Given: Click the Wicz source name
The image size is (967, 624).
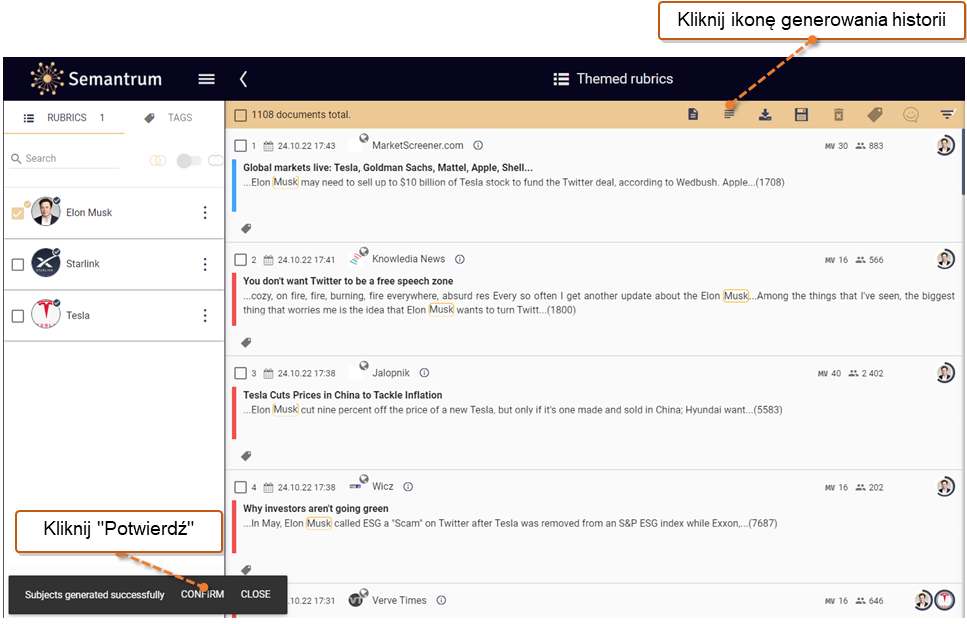Looking at the screenshot, I should 382,486.
